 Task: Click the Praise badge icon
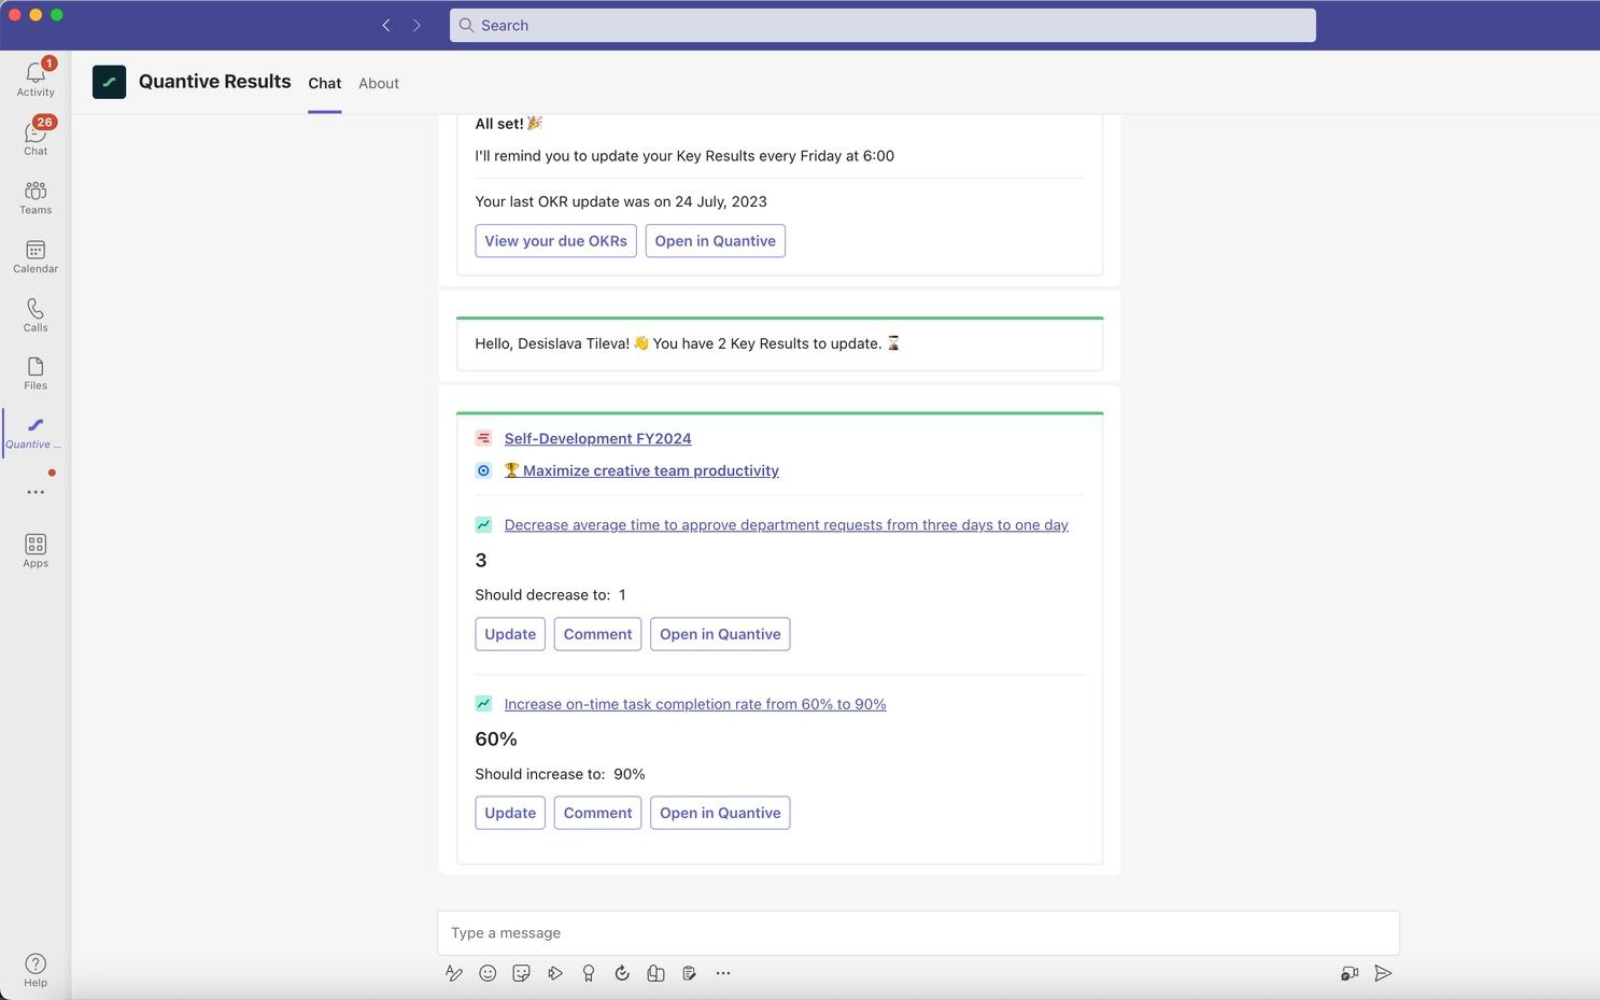pyautogui.click(x=589, y=973)
